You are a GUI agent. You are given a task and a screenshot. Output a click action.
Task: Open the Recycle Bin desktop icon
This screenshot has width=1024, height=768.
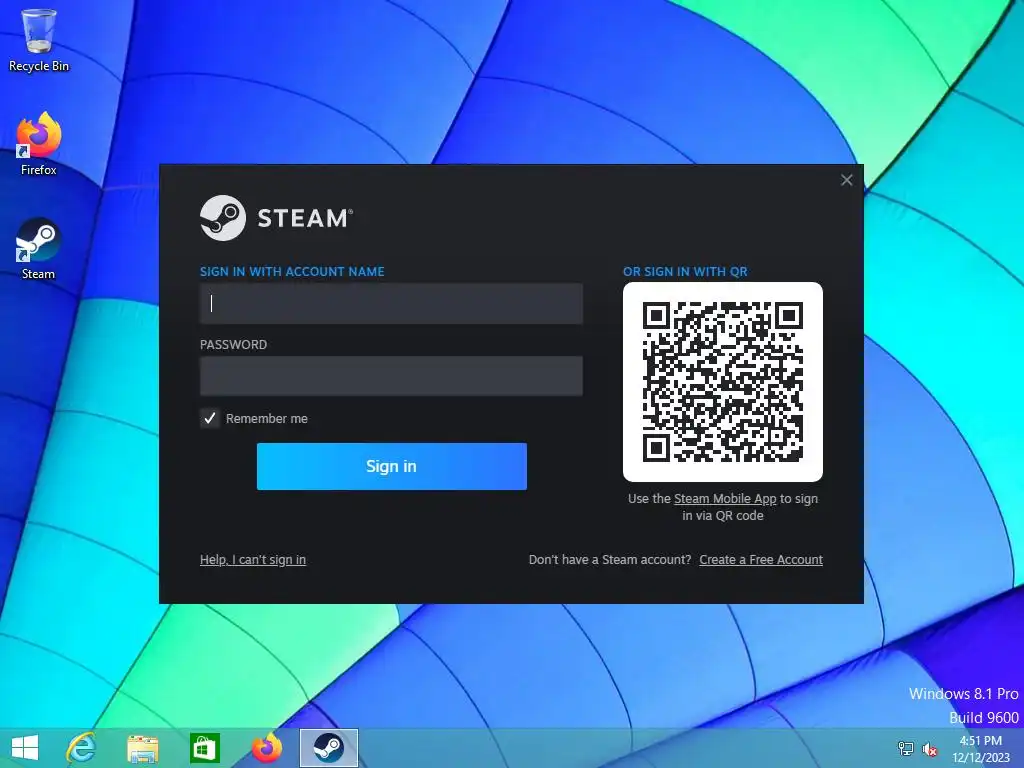[x=39, y=40]
